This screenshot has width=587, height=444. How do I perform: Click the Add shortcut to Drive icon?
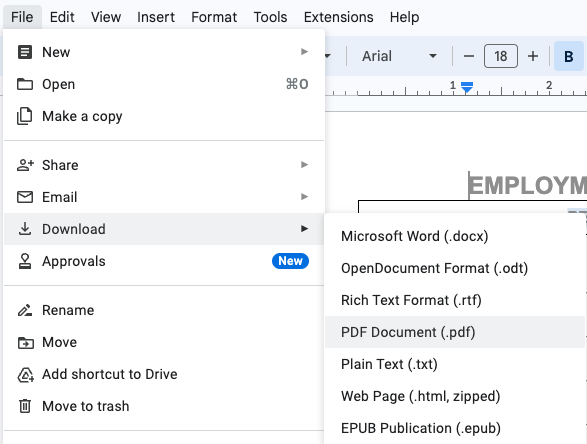[25, 374]
